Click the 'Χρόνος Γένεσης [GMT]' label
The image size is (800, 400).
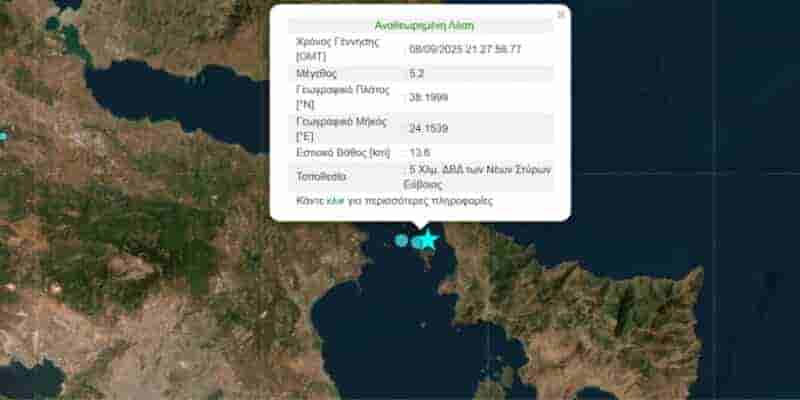click(338, 49)
